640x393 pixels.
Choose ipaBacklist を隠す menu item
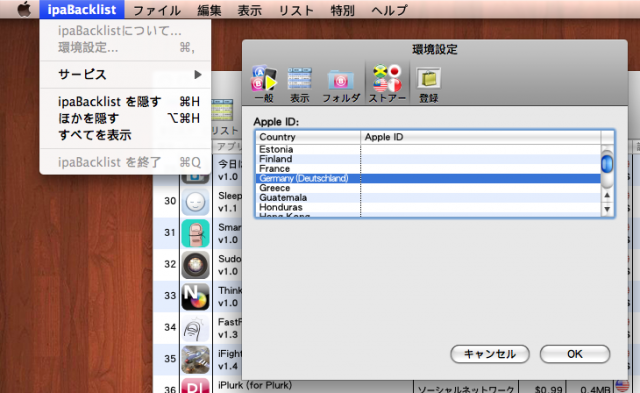(x=125, y=101)
